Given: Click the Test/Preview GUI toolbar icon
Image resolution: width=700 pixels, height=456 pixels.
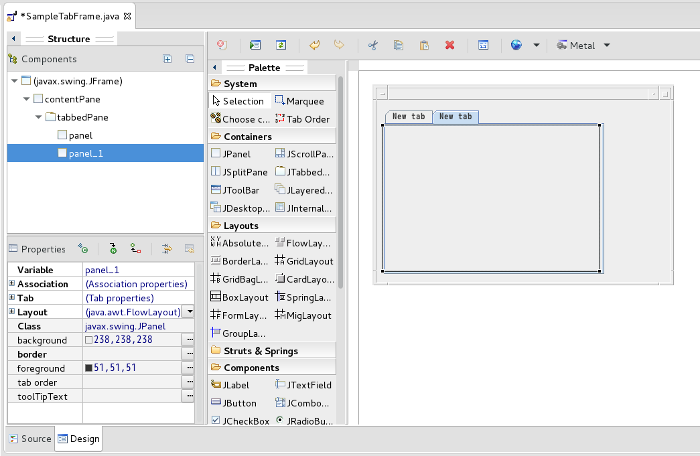Looking at the screenshot, I should (255, 45).
